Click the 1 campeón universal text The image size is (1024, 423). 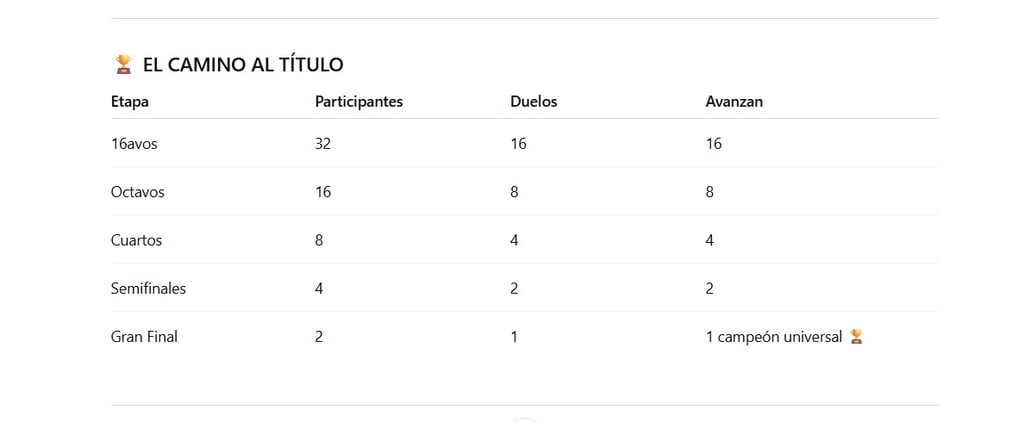(774, 337)
